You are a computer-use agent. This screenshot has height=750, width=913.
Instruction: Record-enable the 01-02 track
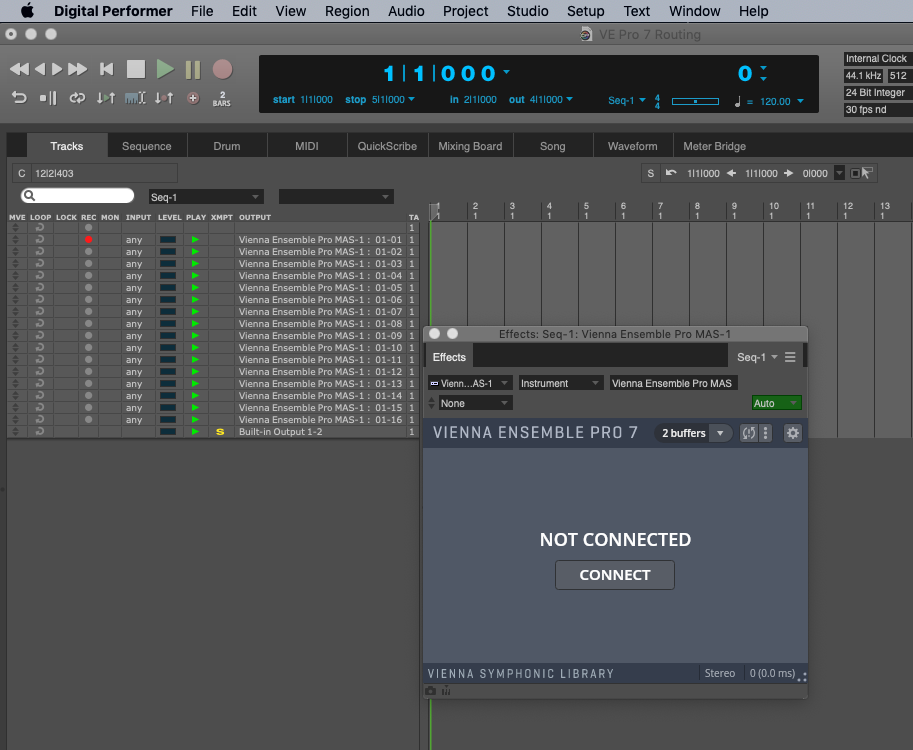coord(89,252)
